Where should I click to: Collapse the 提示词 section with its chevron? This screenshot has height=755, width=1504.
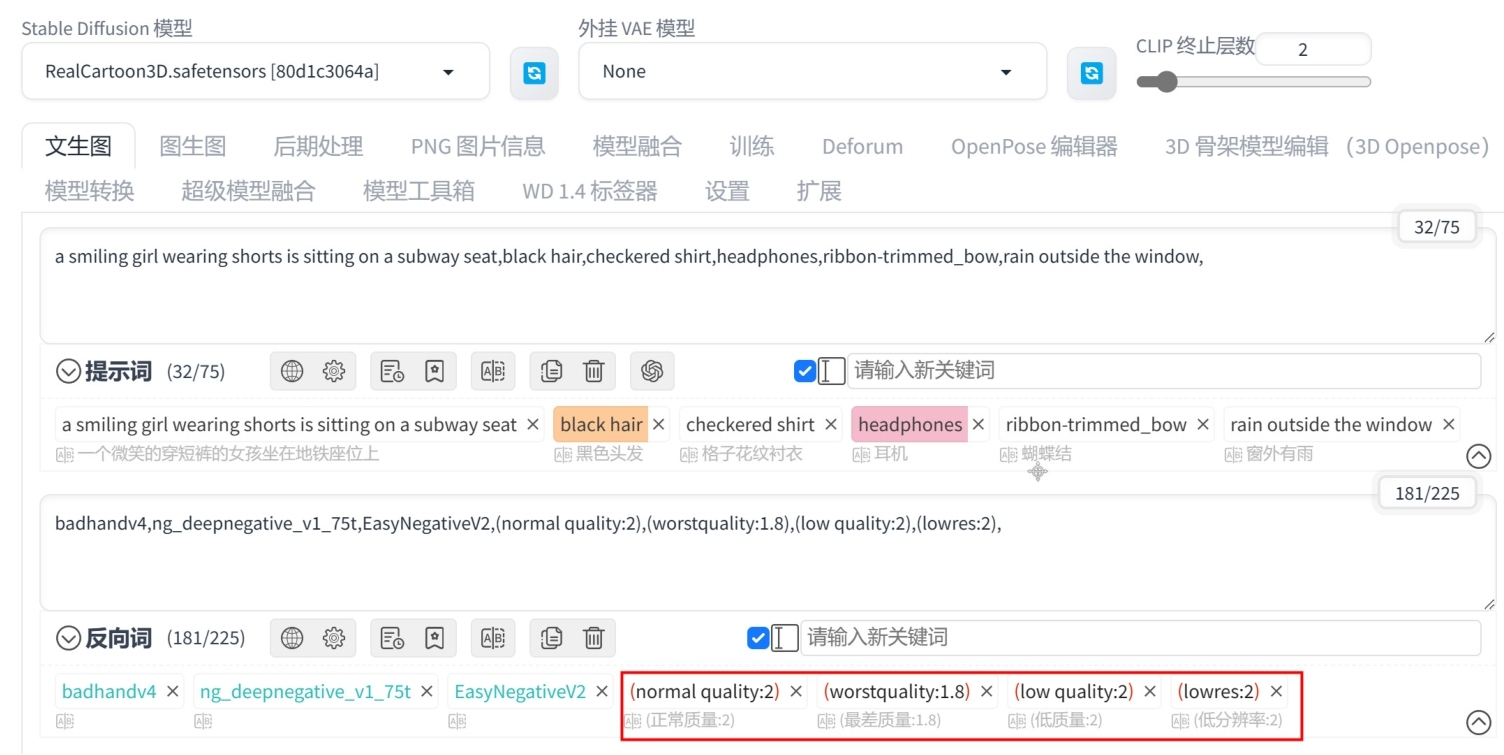[68, 372]
